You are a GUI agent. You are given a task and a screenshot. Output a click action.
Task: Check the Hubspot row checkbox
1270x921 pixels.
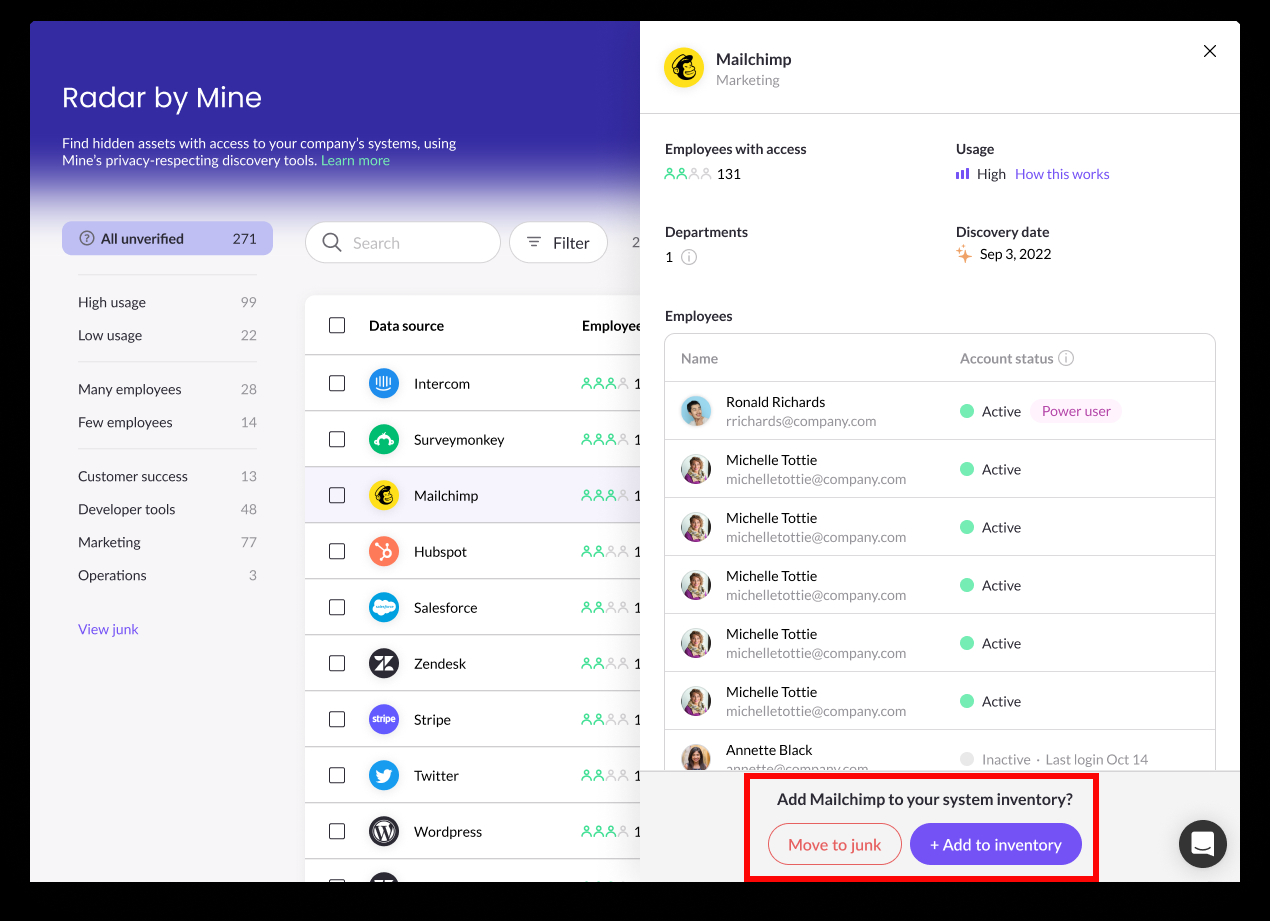click(x=337, y=551)
